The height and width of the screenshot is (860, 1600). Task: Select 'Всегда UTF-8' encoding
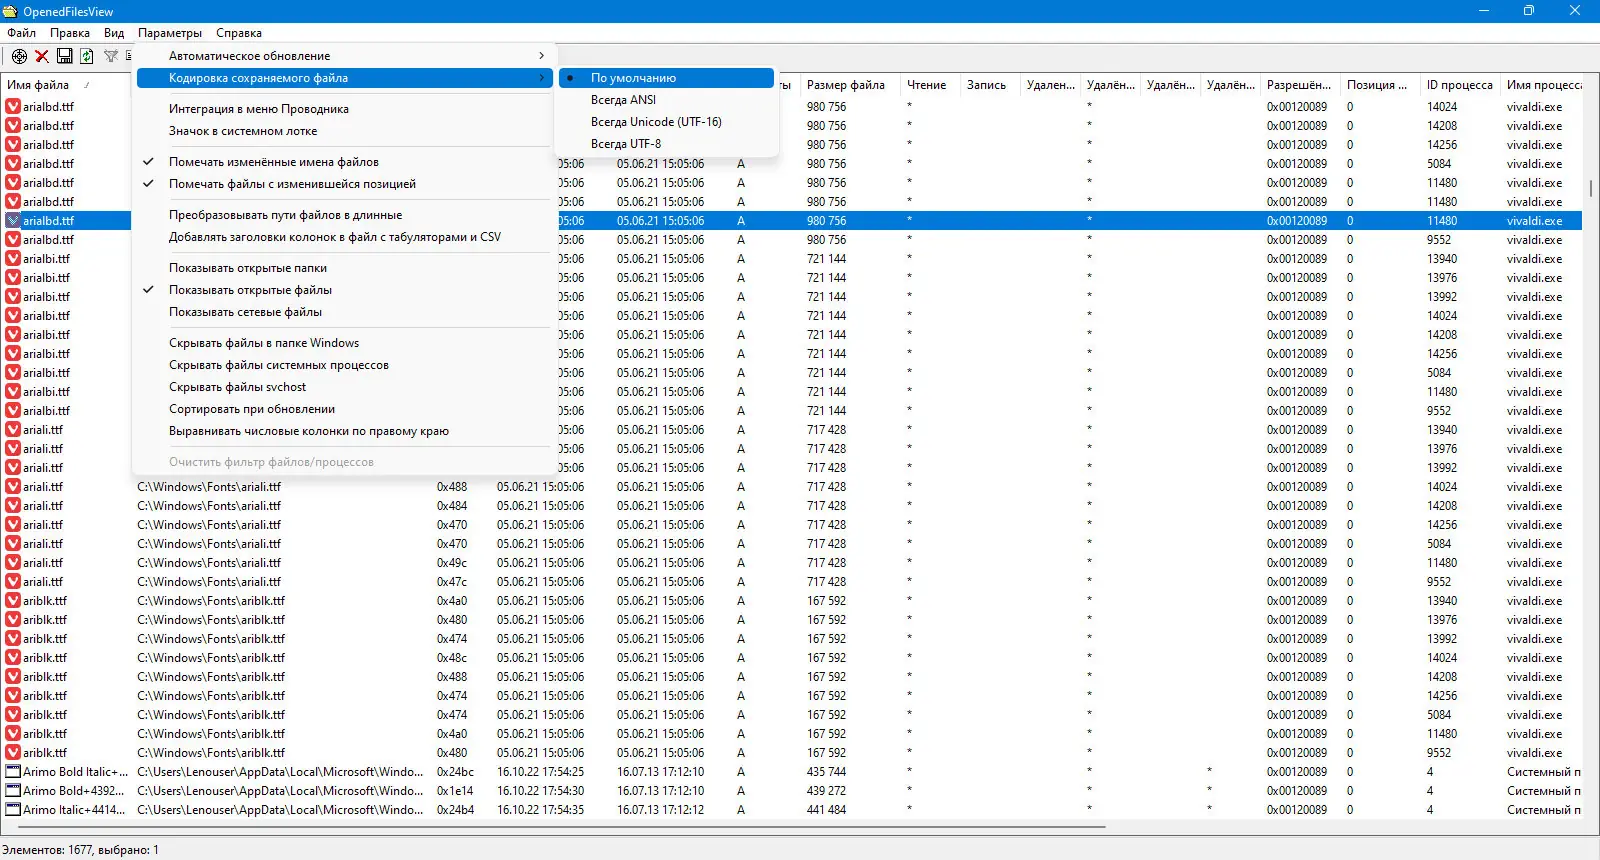click(667, 144)
